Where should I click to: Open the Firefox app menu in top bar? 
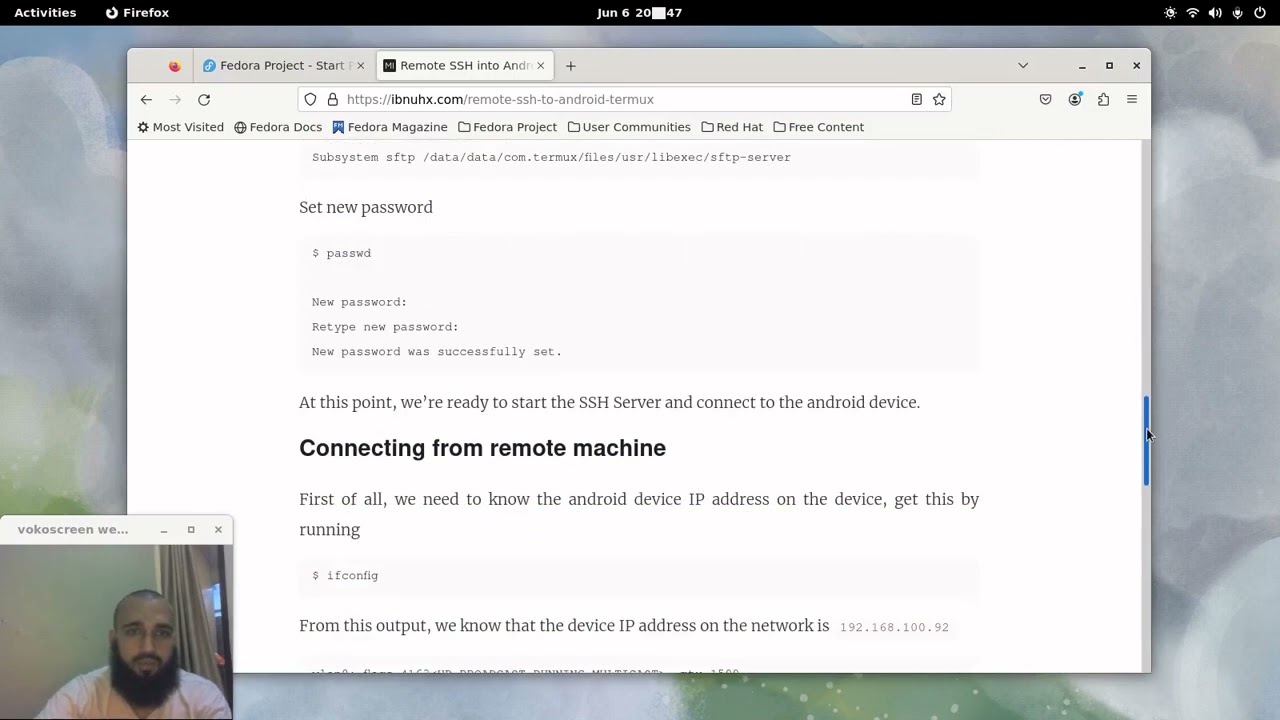[x=137, y=13]
